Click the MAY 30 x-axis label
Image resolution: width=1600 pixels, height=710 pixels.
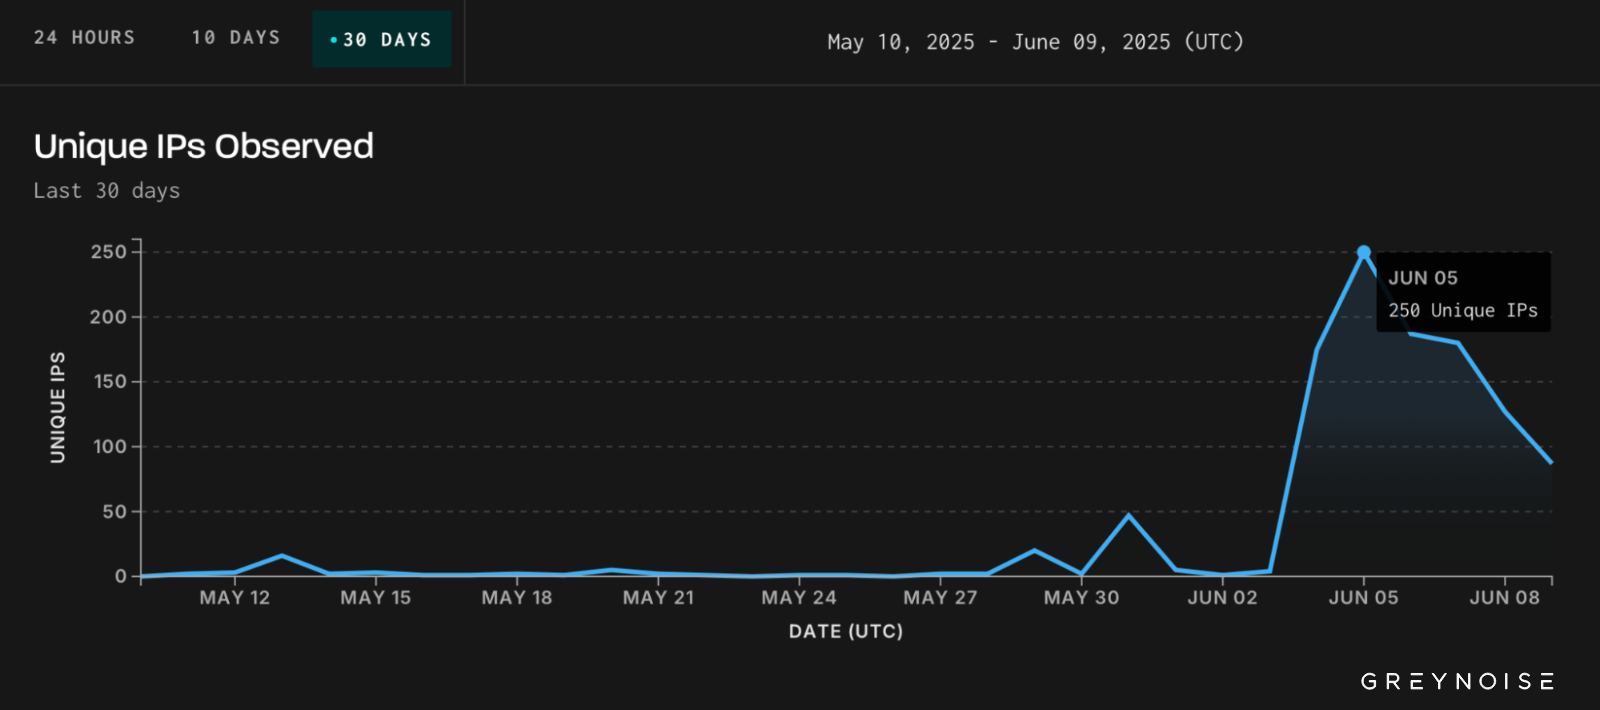coord(1081,598)
